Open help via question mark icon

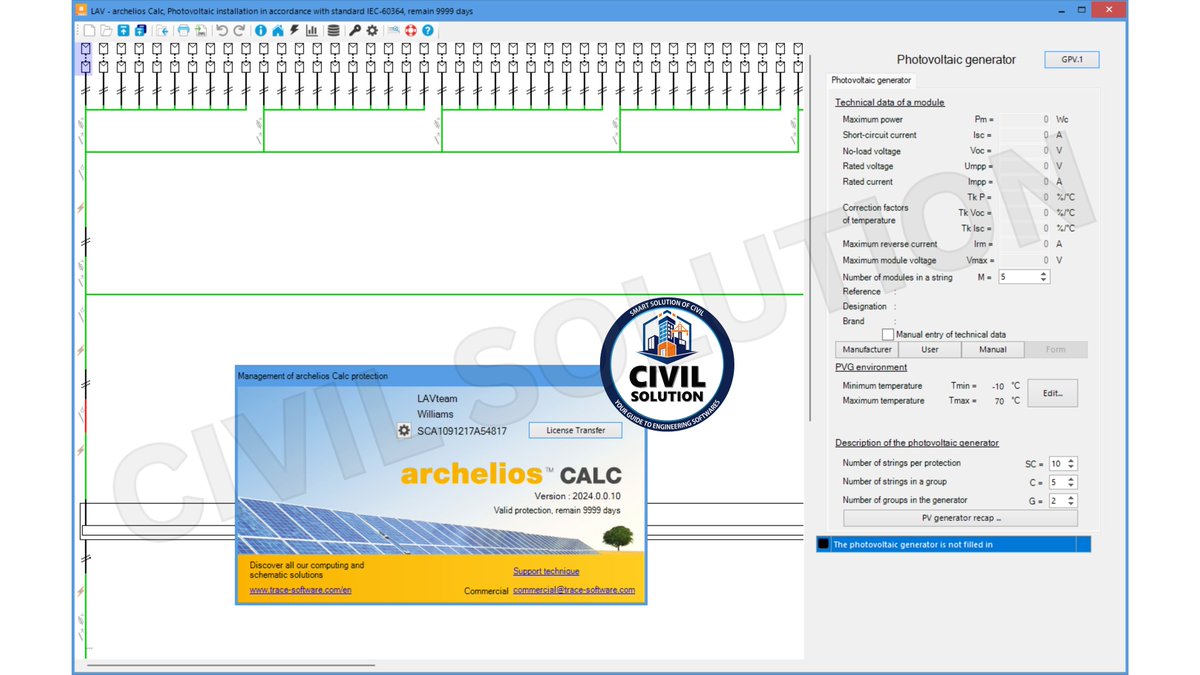tap(428, 31)
